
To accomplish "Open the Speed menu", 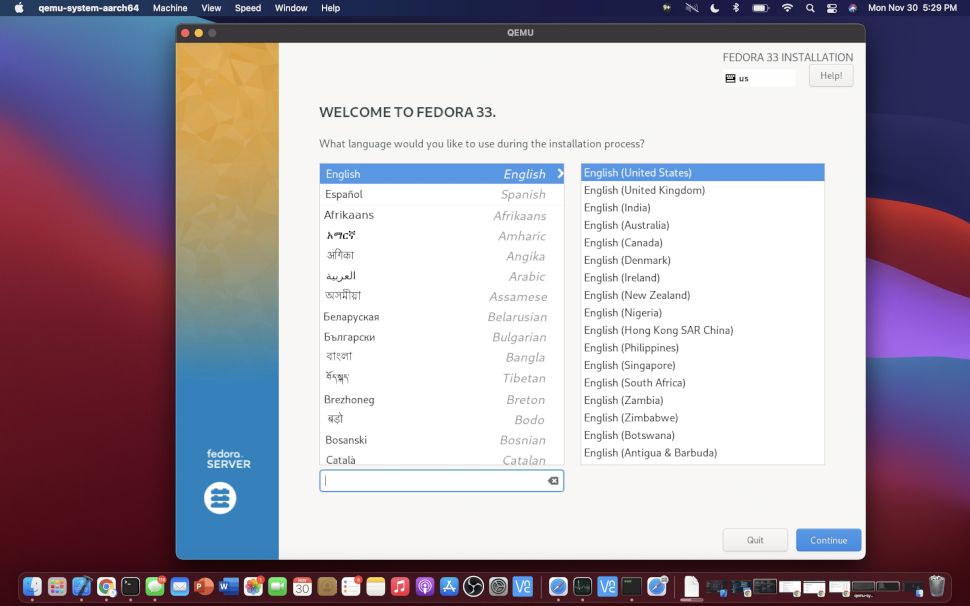I will 247,8.
